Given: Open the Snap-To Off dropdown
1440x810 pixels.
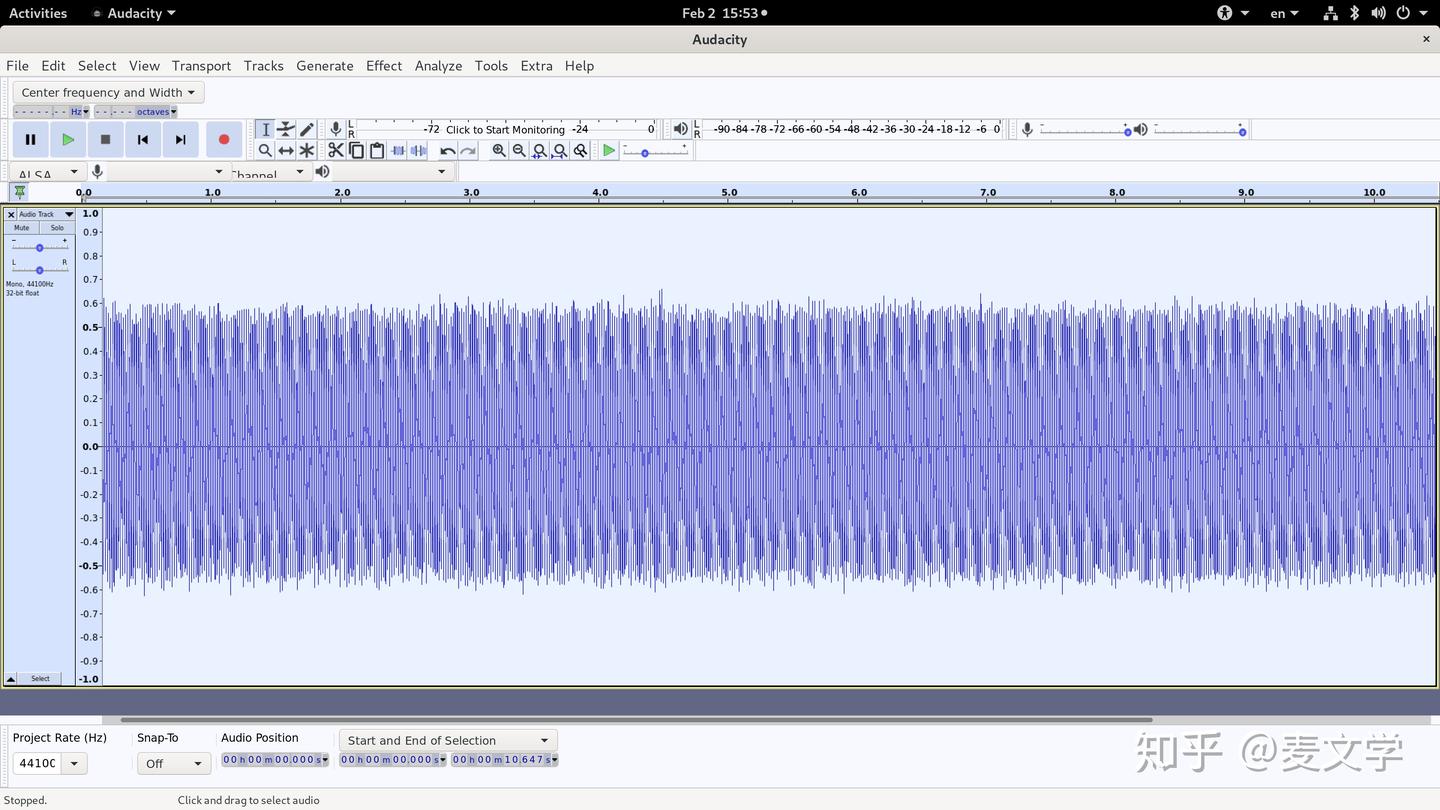Looking at the screenshot, I should coord(173,763).
